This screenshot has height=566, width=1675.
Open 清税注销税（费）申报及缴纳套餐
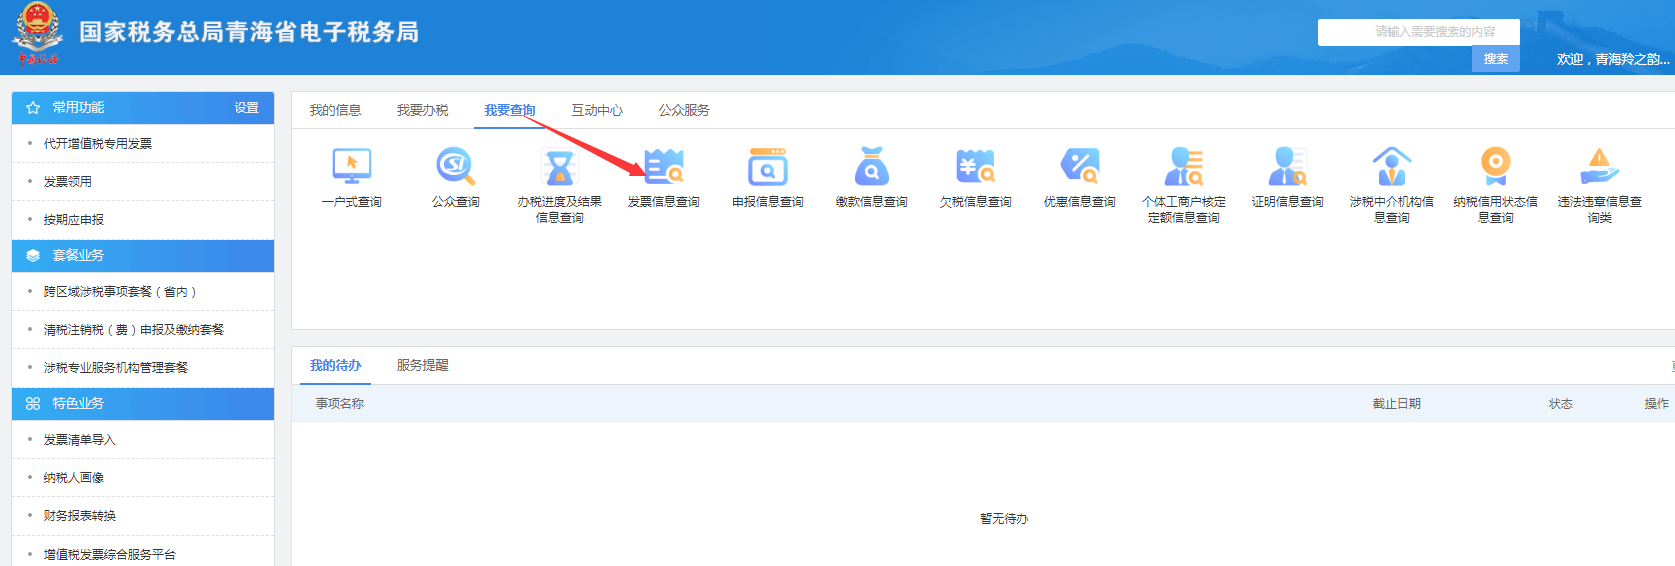tap(134, 330)
